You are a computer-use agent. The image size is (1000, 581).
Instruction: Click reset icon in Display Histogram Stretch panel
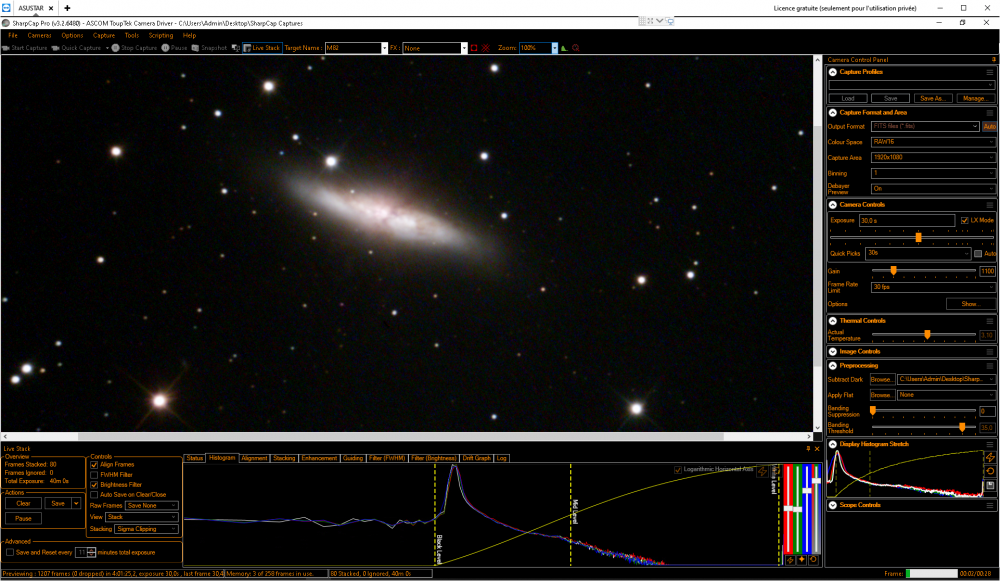tap(990, 471)
